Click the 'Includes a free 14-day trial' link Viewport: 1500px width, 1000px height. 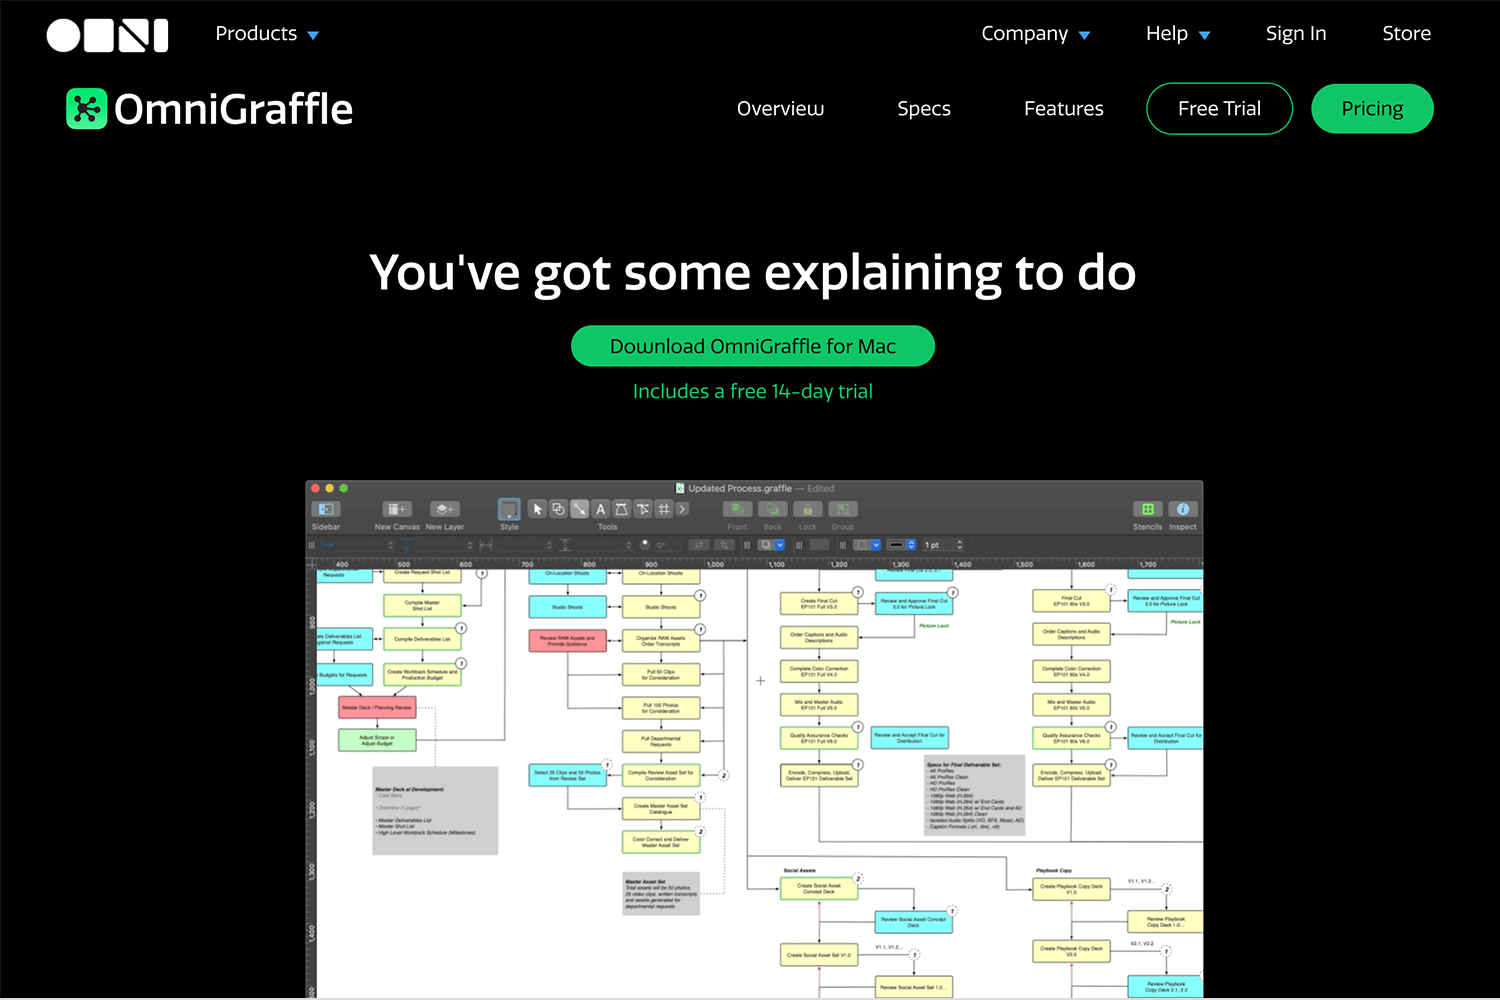[753, 391]
